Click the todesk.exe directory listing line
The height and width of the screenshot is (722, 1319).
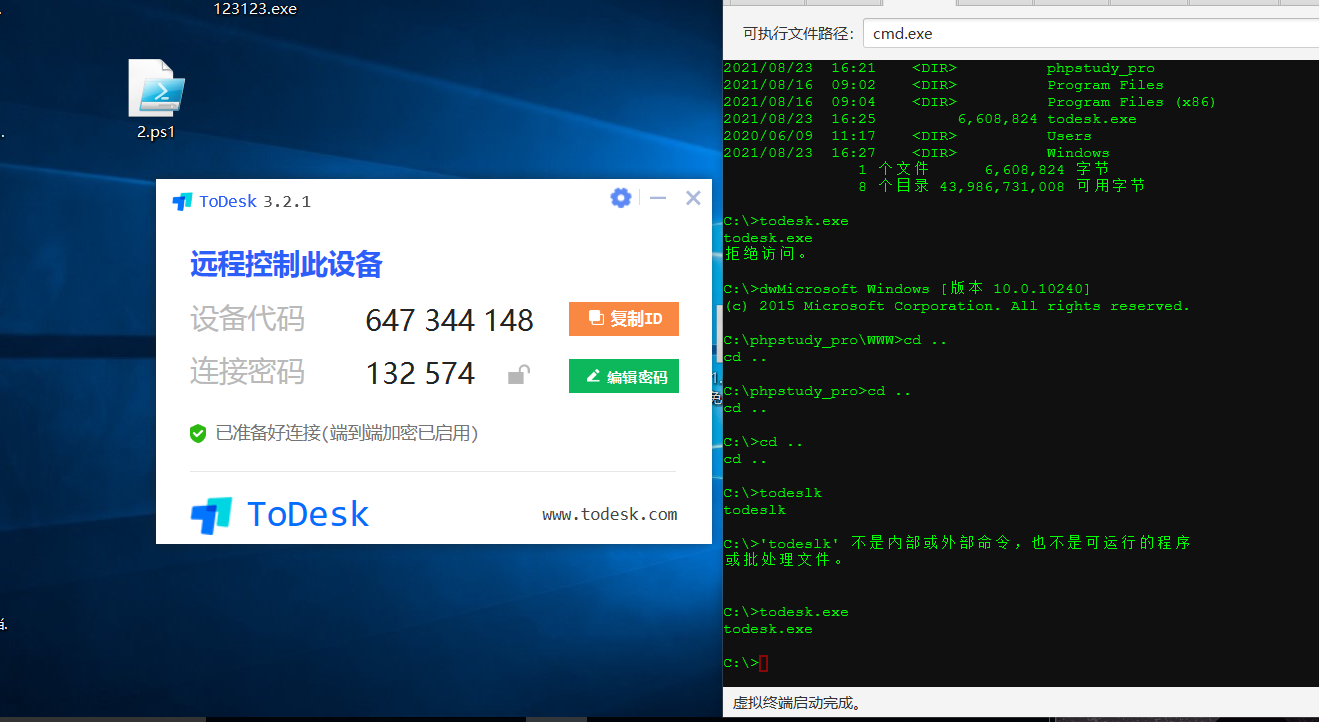930,119
